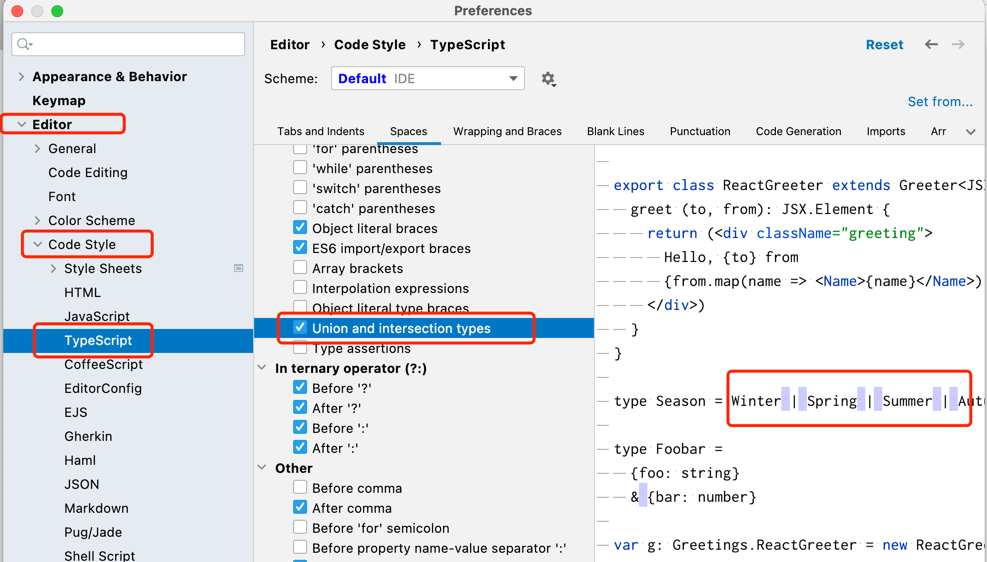Navigate back with the left arrow
The image size is (987, 562).
[931, 44]
